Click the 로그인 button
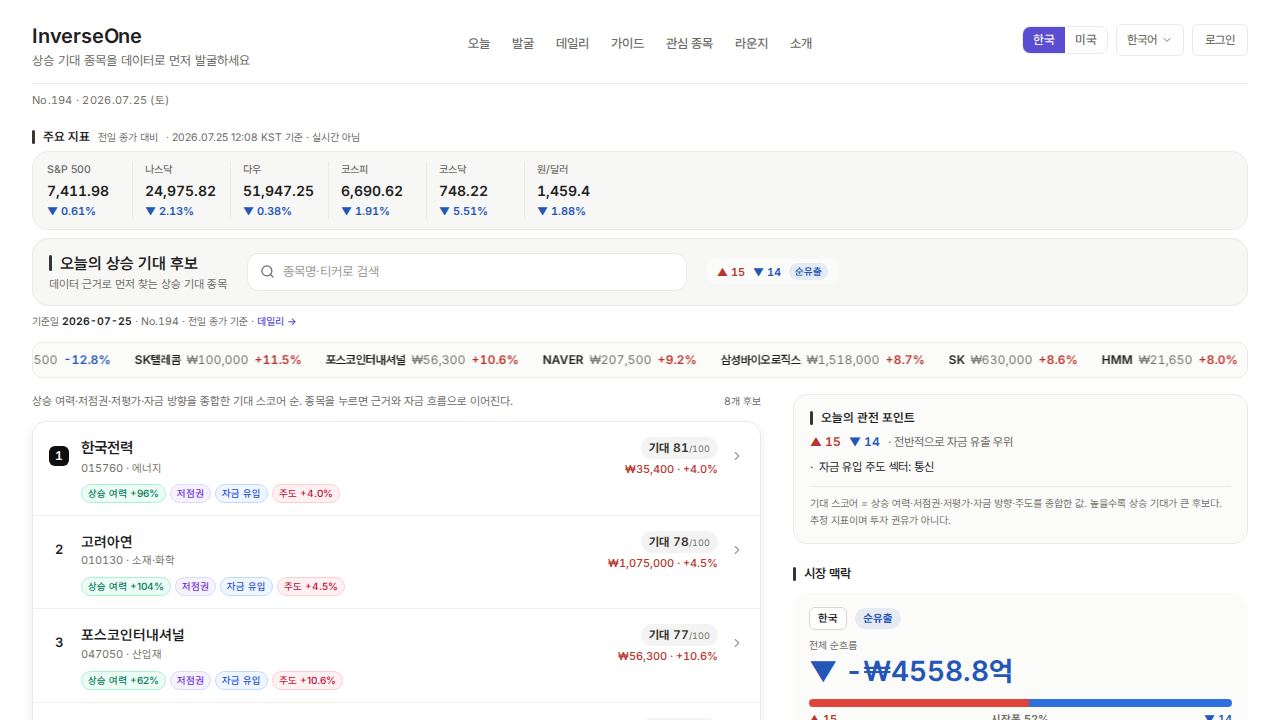 [x=1220, y=40]
